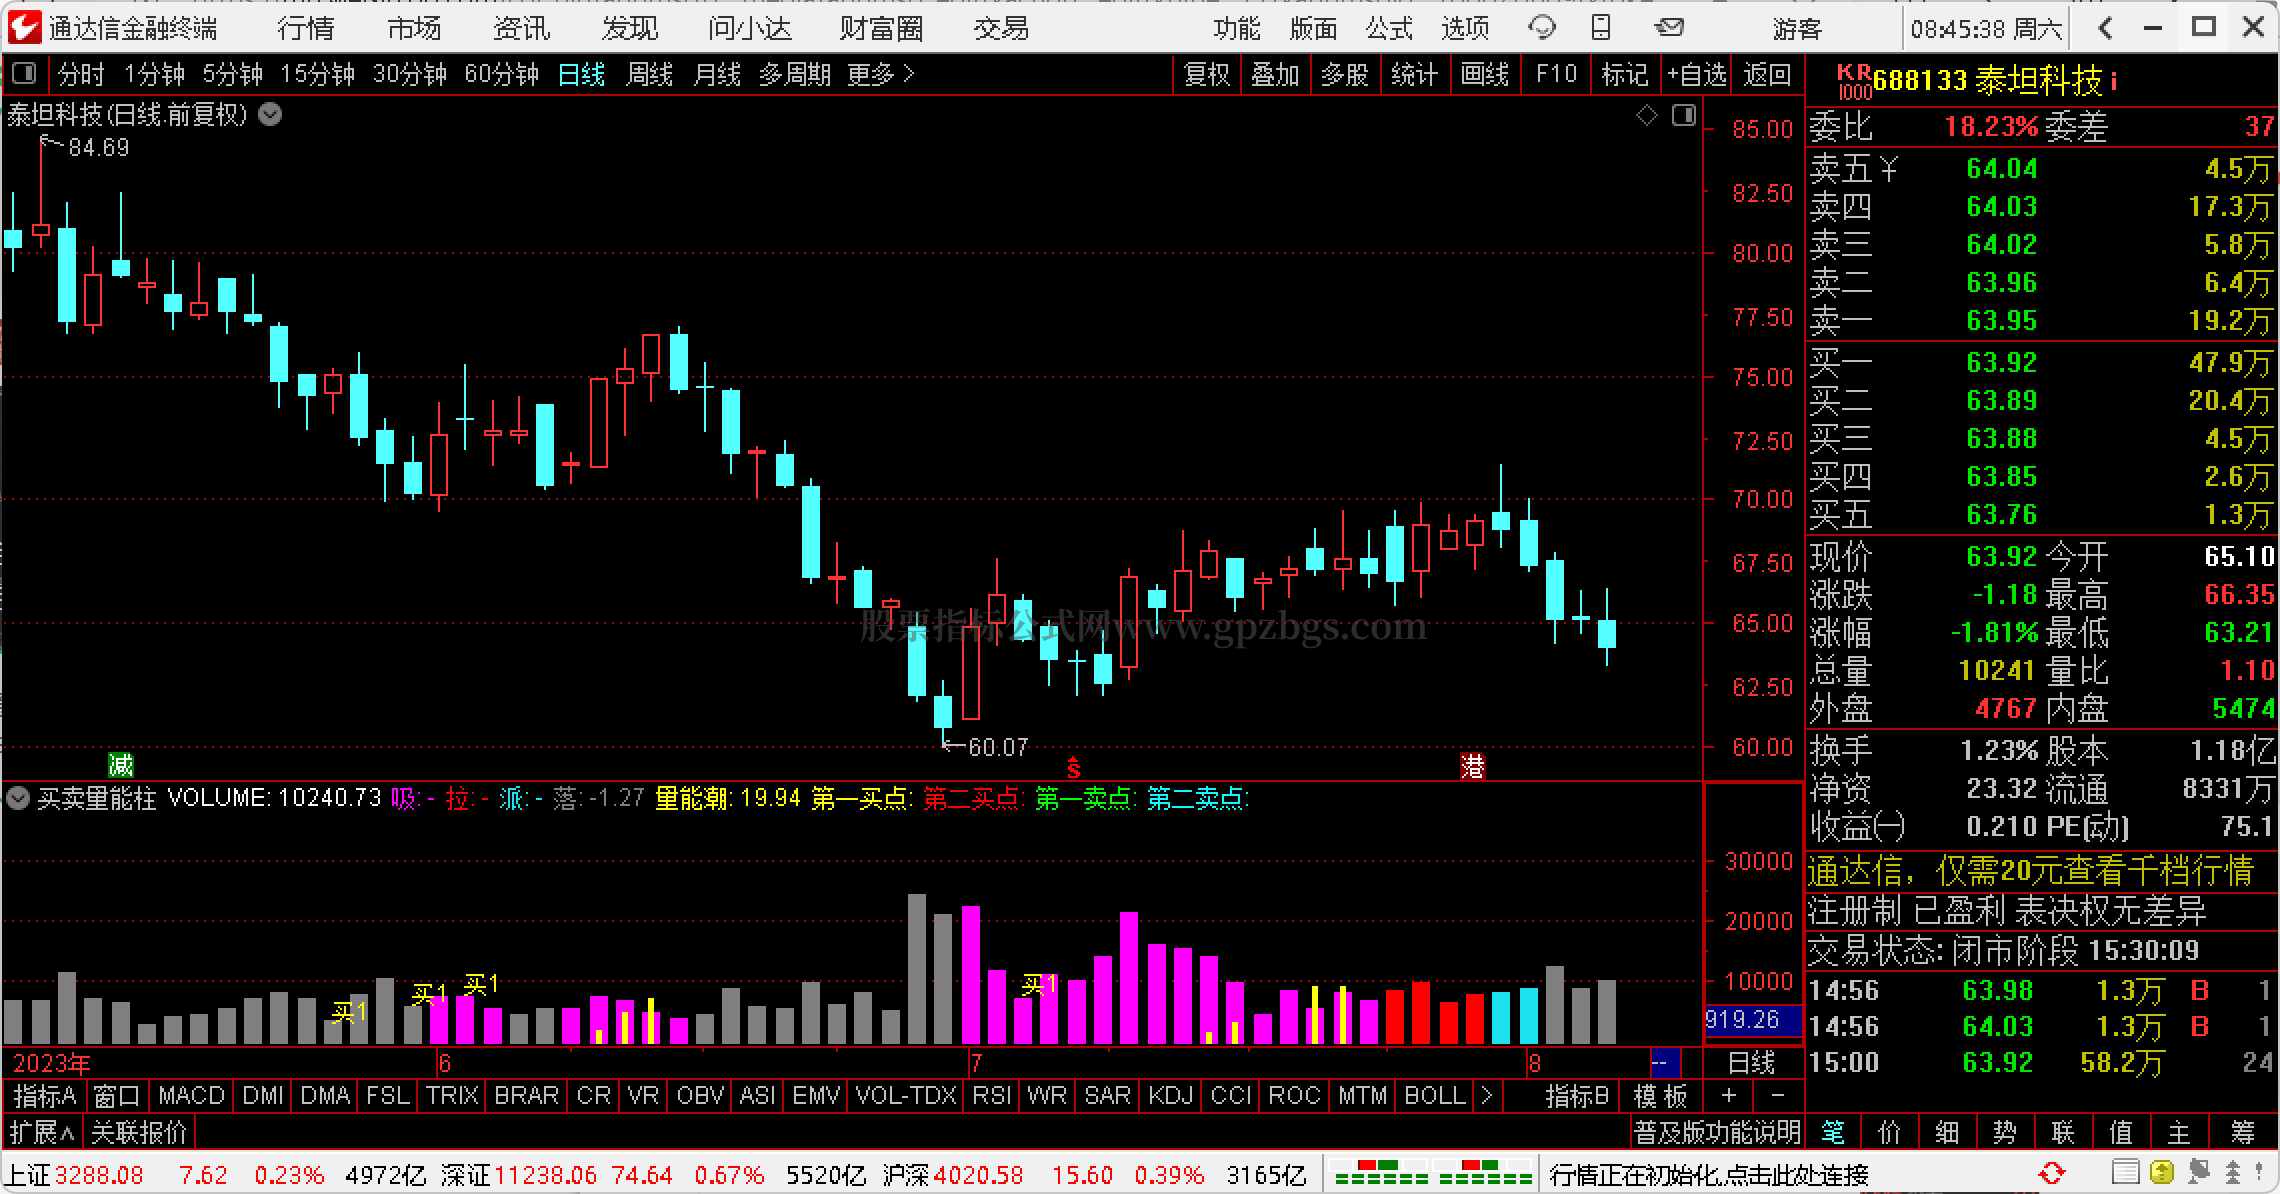
Task: Select the MACD indicator tab
Action: (x=191, y=1095)
